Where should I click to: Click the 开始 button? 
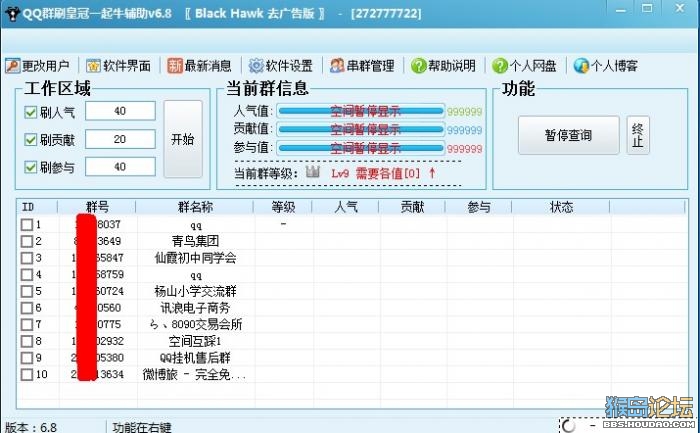[183, 139]
